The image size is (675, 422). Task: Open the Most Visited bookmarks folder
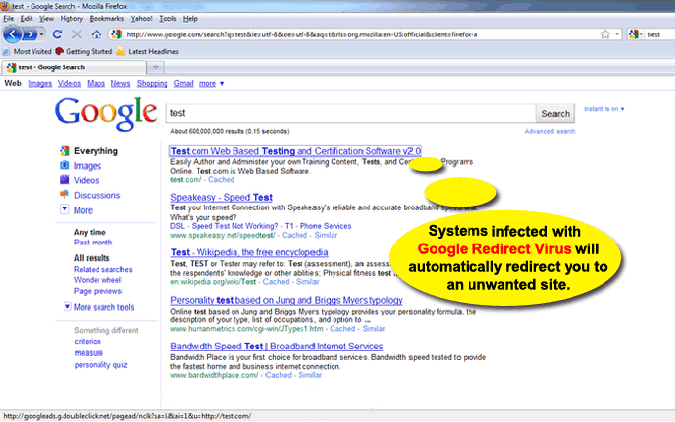(27, 51)
